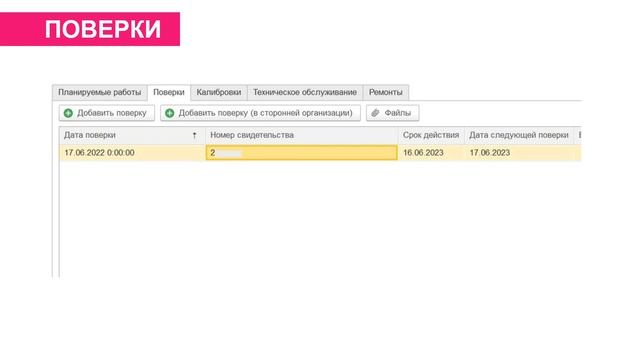Click the Добавить поверку button
Viewport: 640px width, 360px height.
coord(107,113)
